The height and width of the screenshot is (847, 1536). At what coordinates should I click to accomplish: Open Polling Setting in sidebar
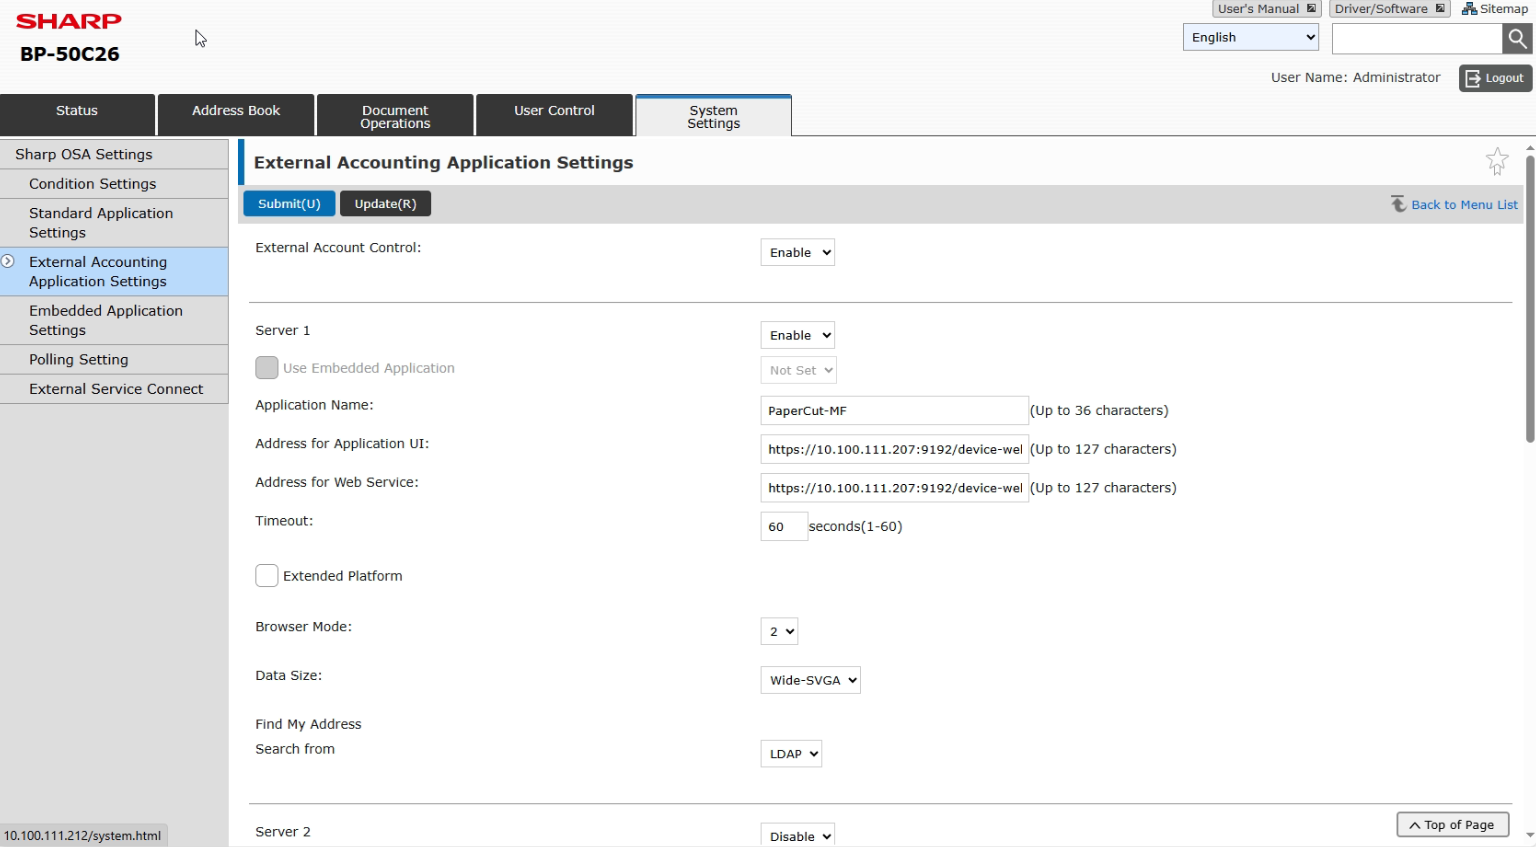(114, 360)
